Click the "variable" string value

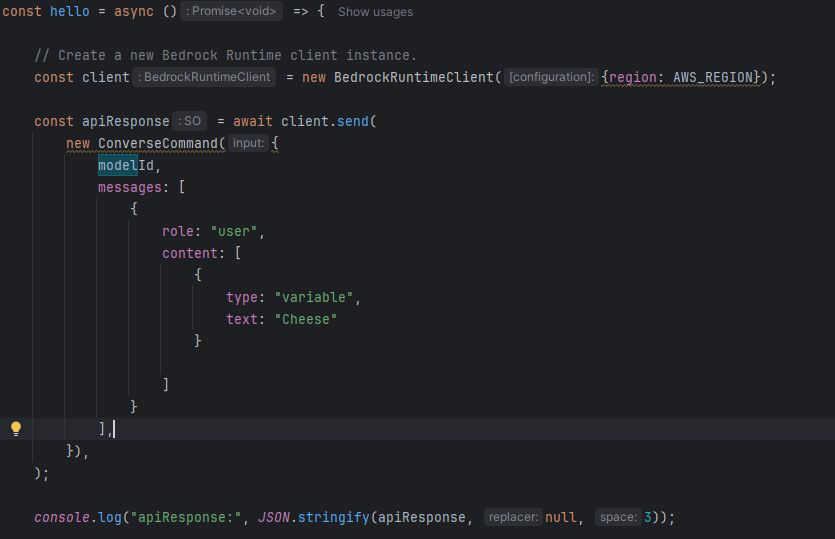pyautogui.click(x=314, y=297)
